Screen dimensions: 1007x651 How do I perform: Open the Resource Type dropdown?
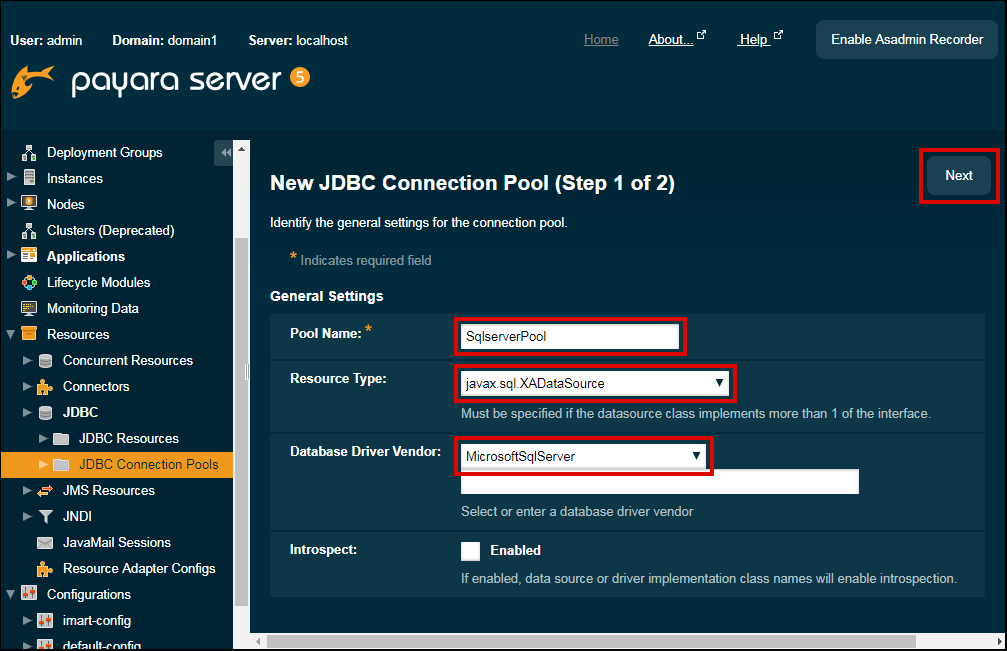point(595,383)
